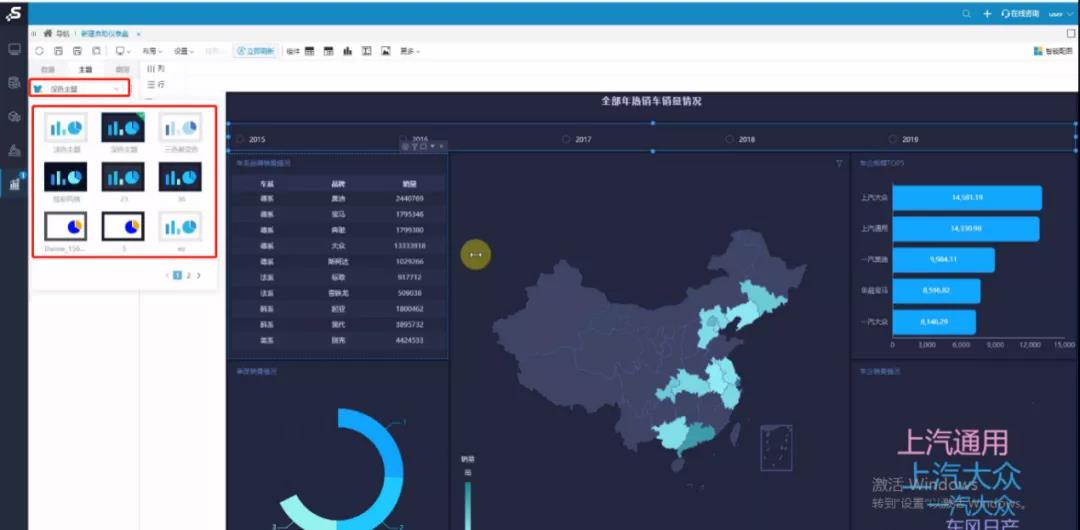Click the filter funnel icon above map

[839, 163]
